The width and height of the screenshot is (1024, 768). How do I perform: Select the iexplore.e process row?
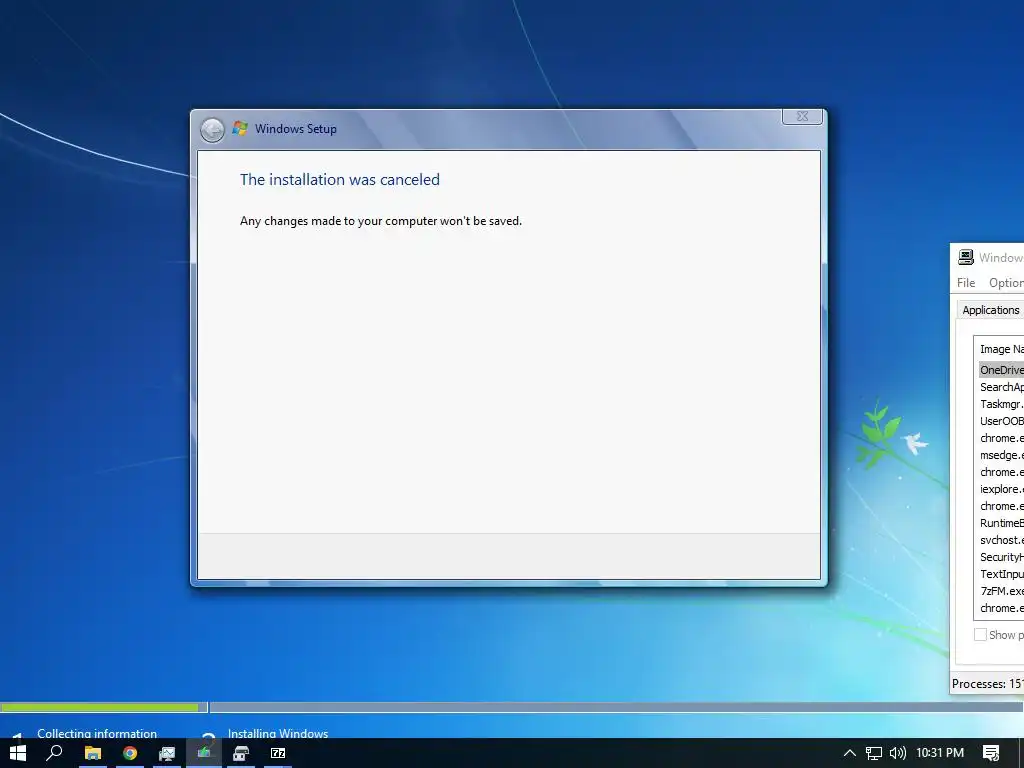coord(1001,488)
